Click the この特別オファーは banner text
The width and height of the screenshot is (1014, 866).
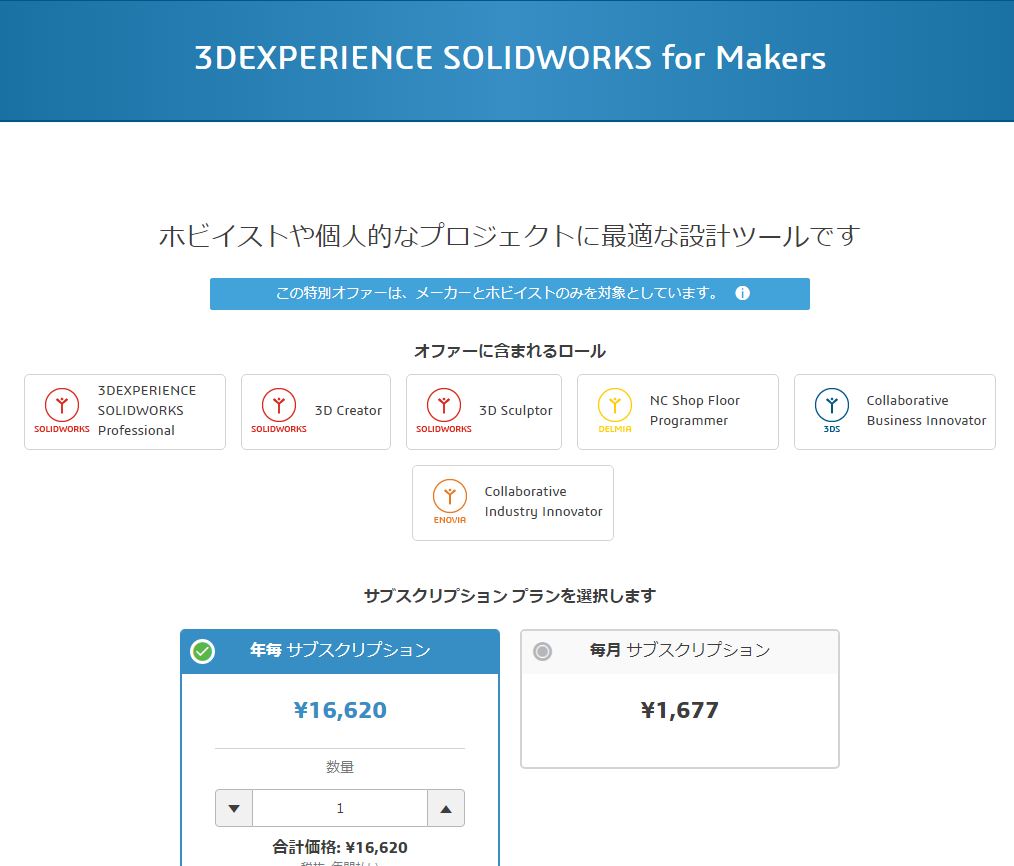(x=497, y=293)
